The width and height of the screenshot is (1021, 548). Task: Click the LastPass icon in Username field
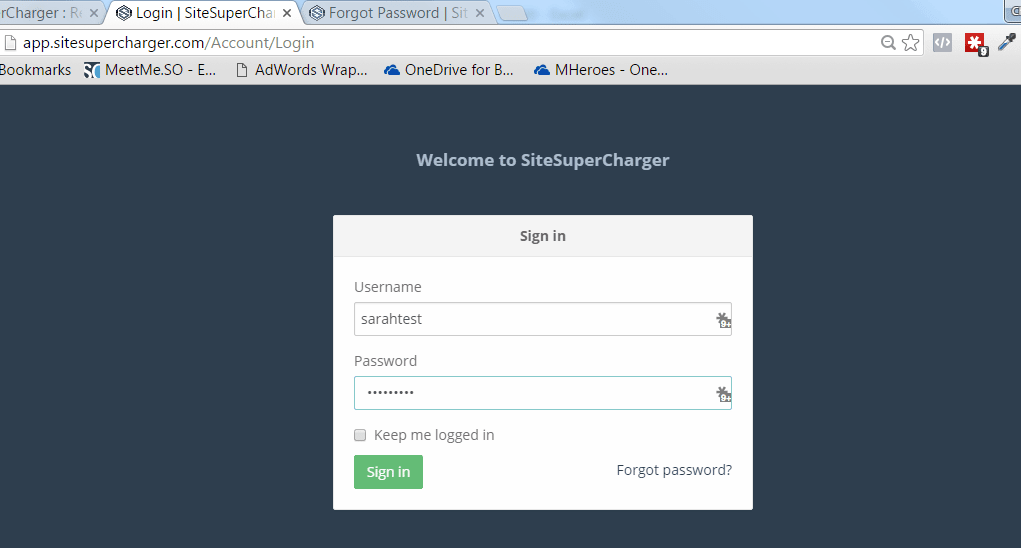coord(723,320)
